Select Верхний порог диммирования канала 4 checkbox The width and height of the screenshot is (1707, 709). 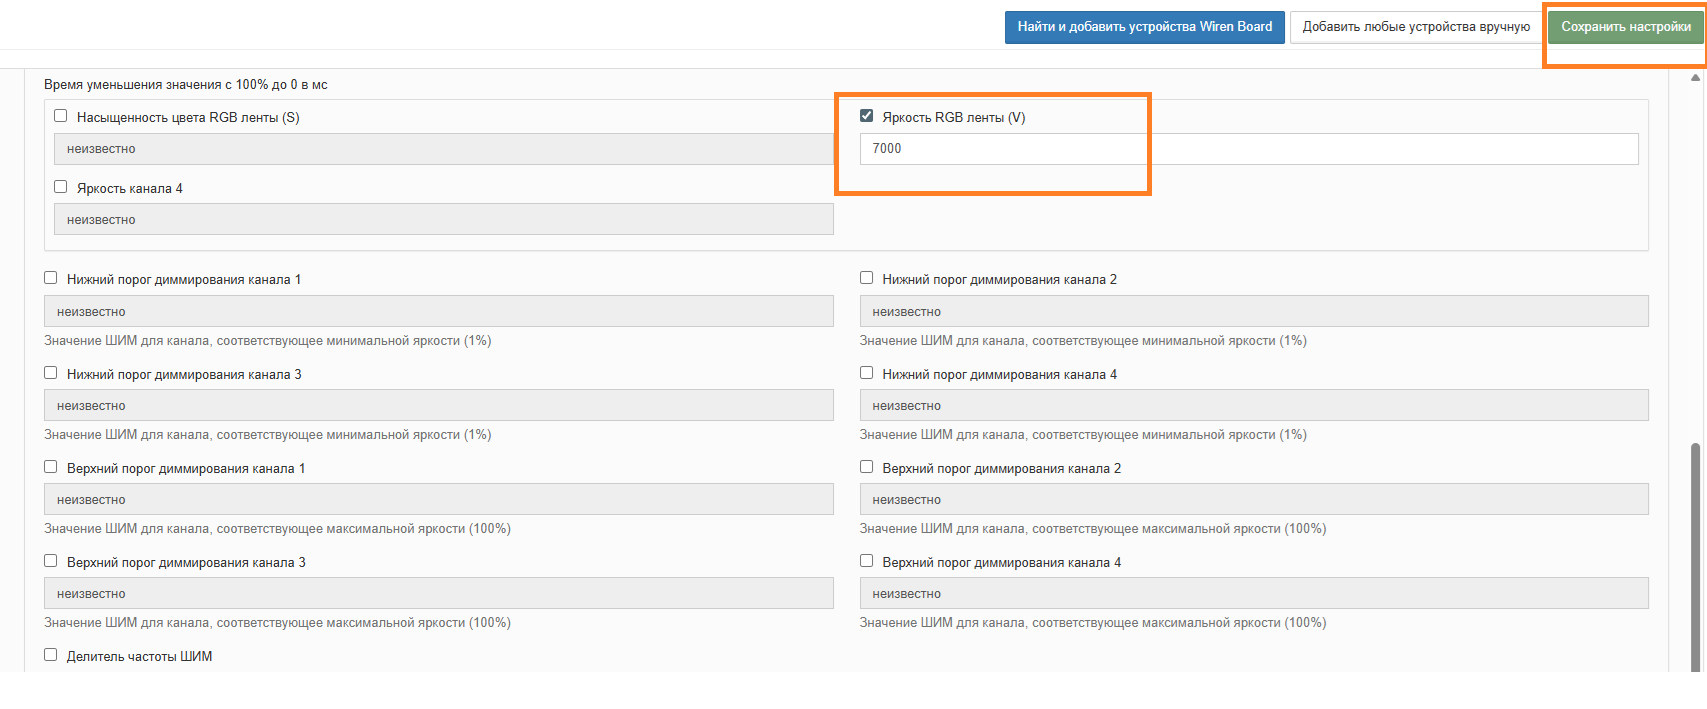[x=866, y=561]
